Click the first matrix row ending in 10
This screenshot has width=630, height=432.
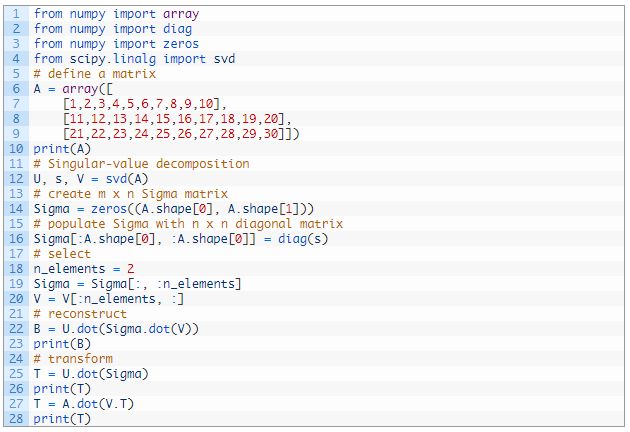[x=145, y=104]
